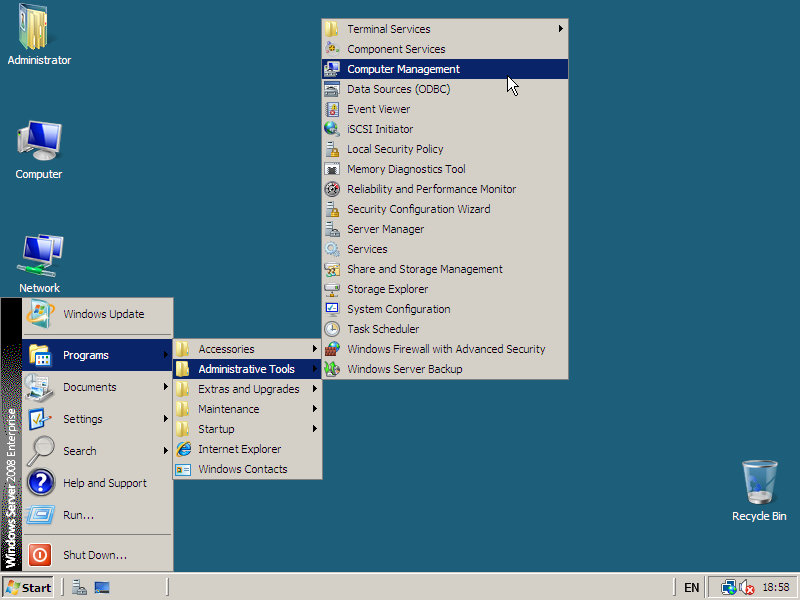Image resolution: width=800 pixels, height=600 pixels.
Task: Open Run from the Start menu
Action: (78, 515)
